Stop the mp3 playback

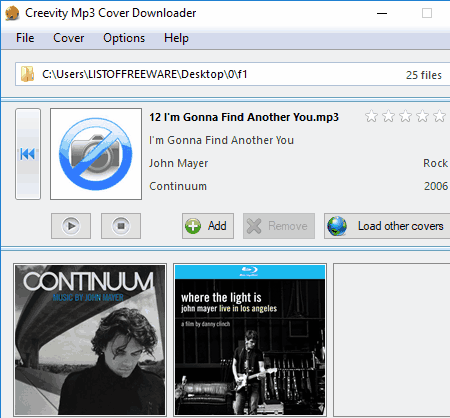coord(121,226)
